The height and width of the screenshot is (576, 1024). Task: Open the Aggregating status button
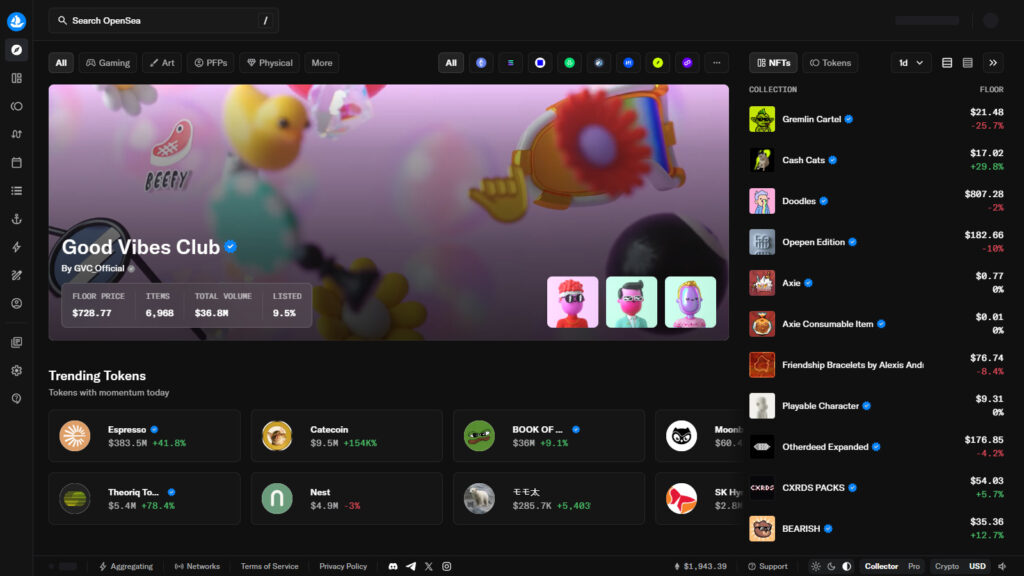[x=126, y=566]
